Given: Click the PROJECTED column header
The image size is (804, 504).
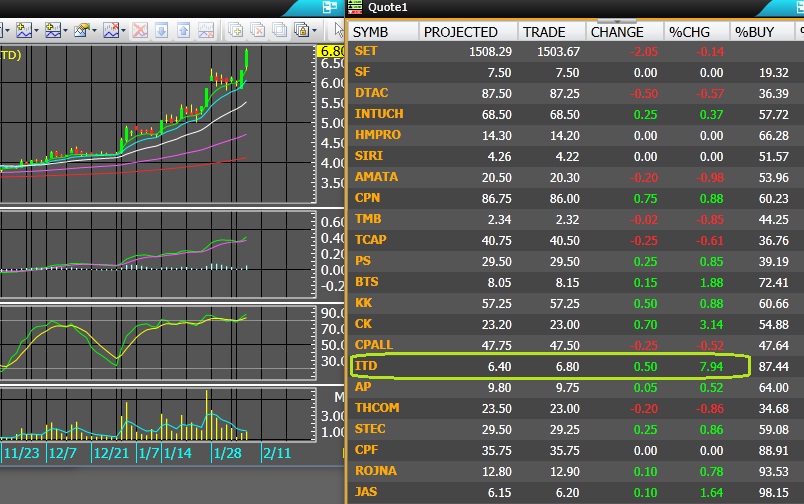Looking at the screenshot, I should tap(460, 31).
